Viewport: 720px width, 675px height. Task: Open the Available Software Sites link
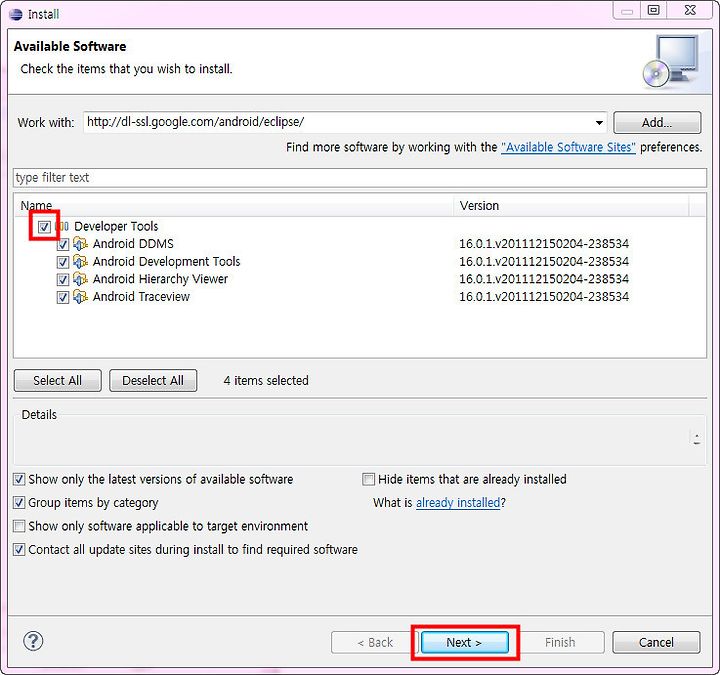click(x=568, y=147)
